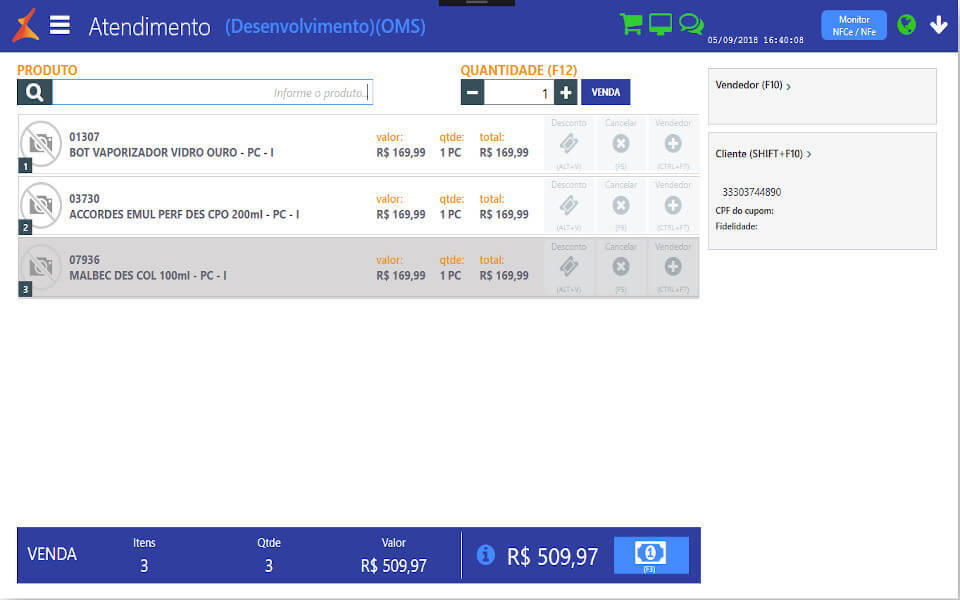The width and height of the screenshot is (960, 600).
Task: Add Vendedor to BOT VAPORIZADOR item
Action: click(673, 144)
